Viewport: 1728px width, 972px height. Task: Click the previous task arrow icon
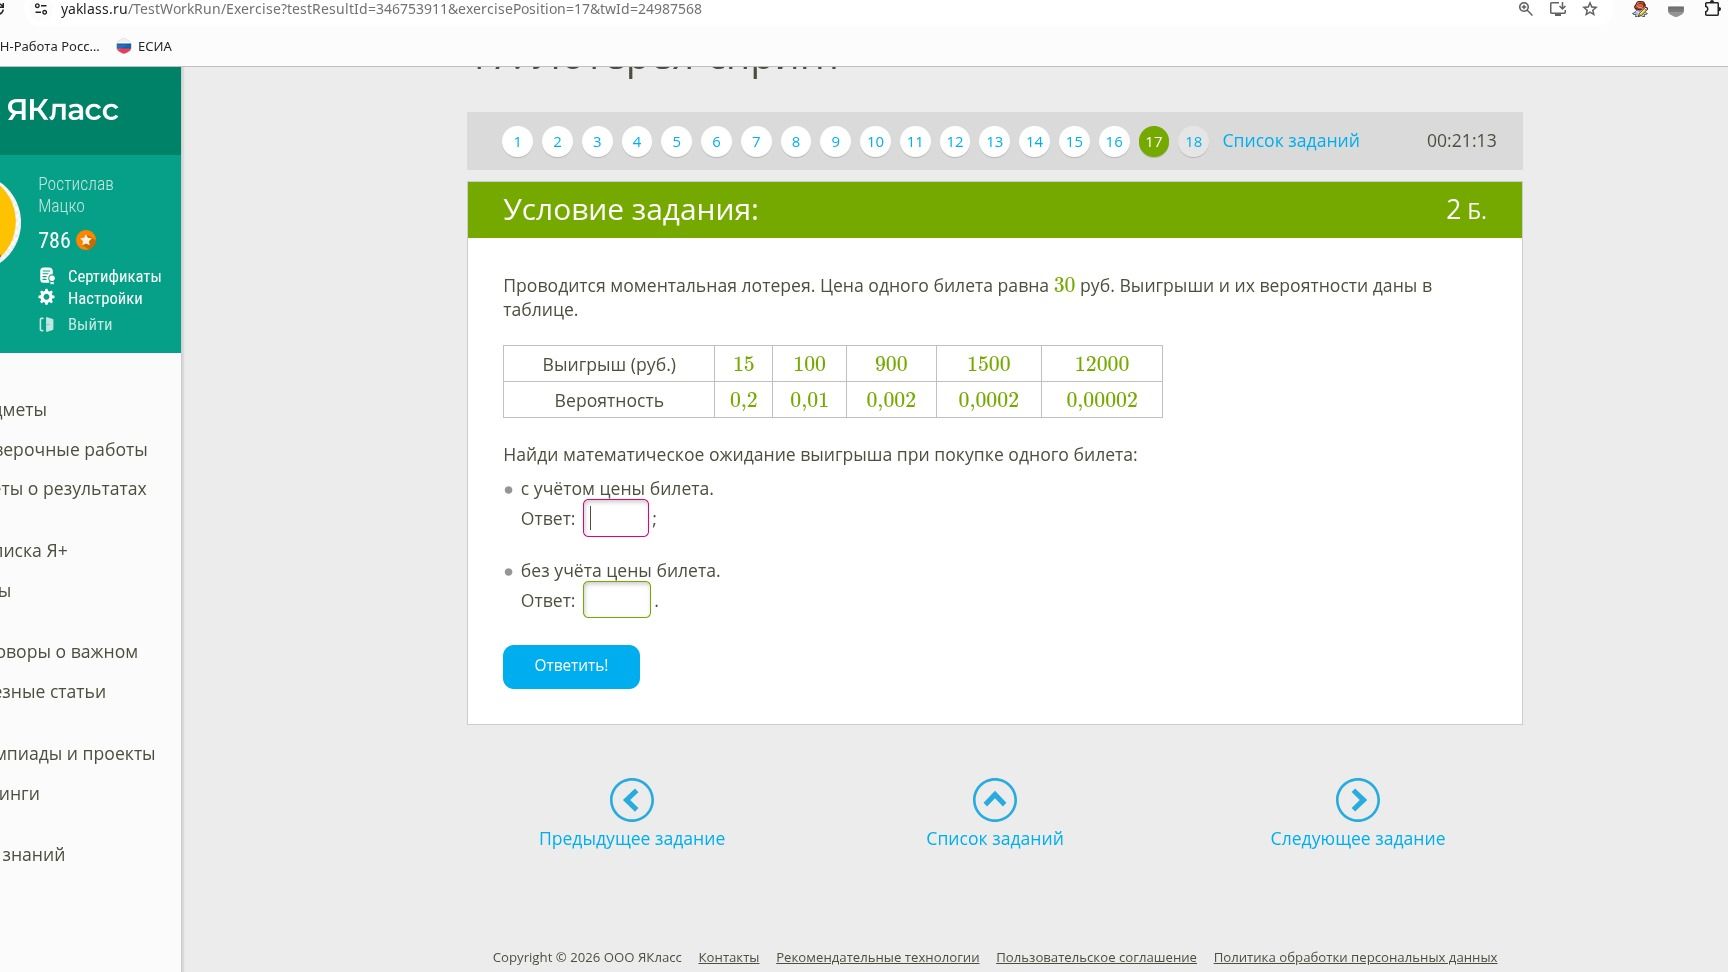point(631,800)
